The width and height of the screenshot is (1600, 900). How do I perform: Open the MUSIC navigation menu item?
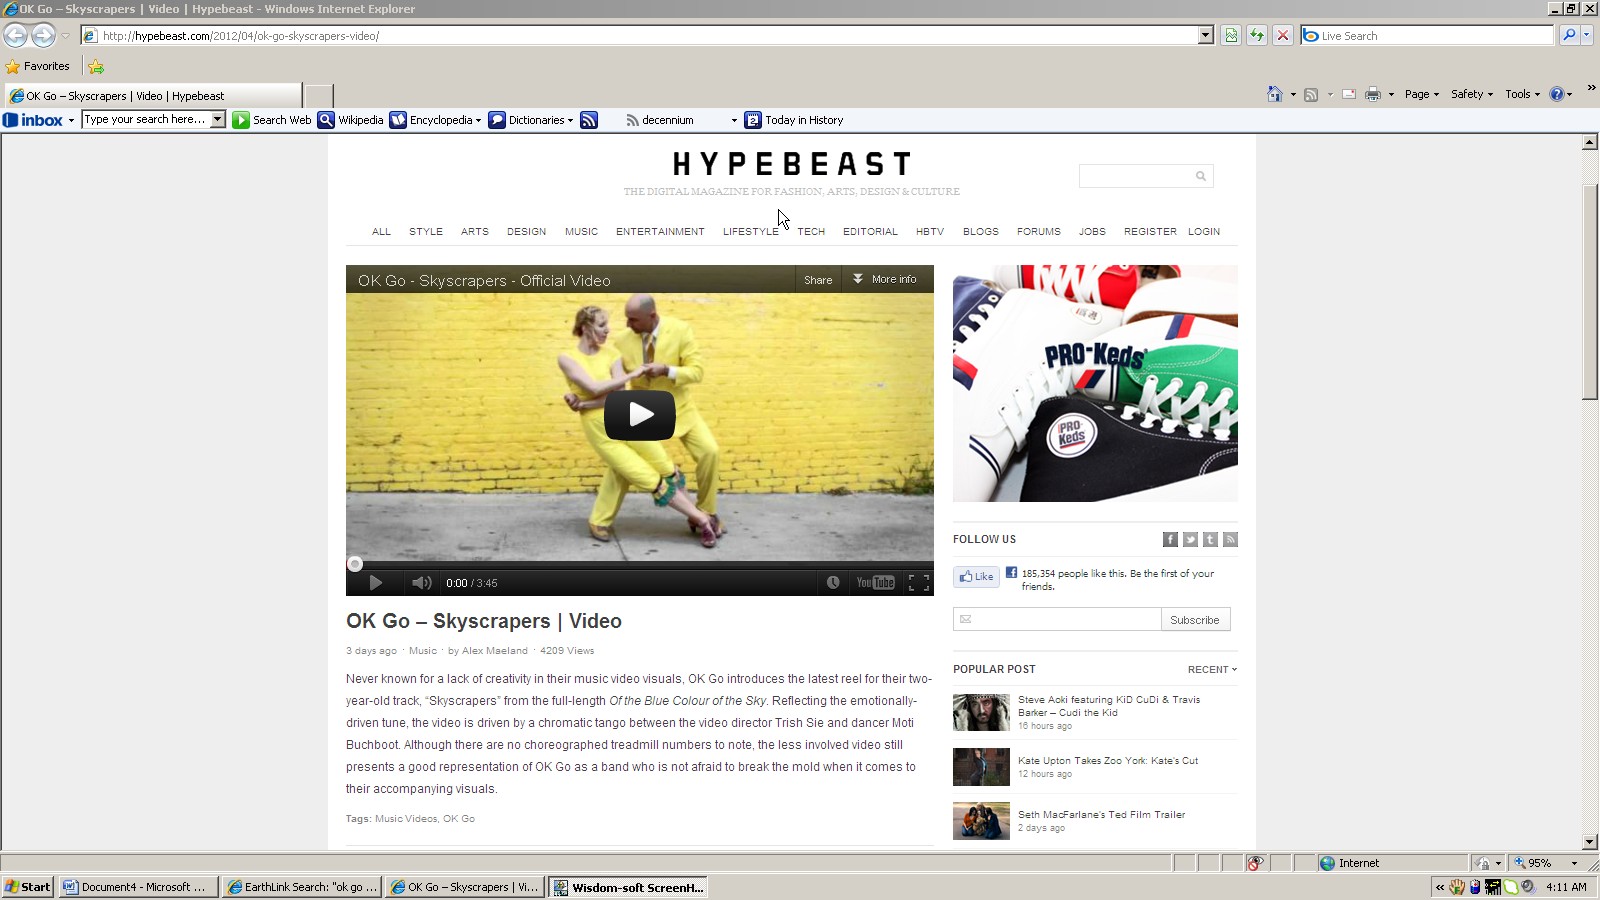click(x=581, y=232)
